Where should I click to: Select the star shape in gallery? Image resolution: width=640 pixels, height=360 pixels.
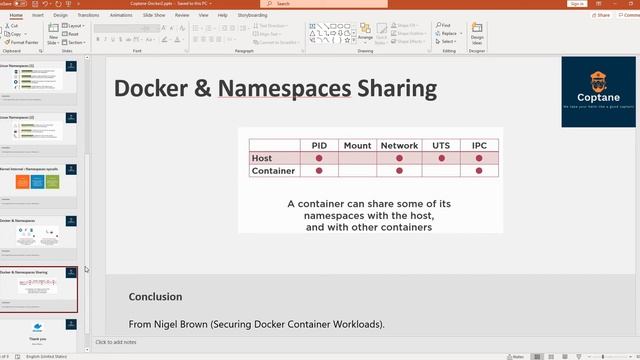347,40
